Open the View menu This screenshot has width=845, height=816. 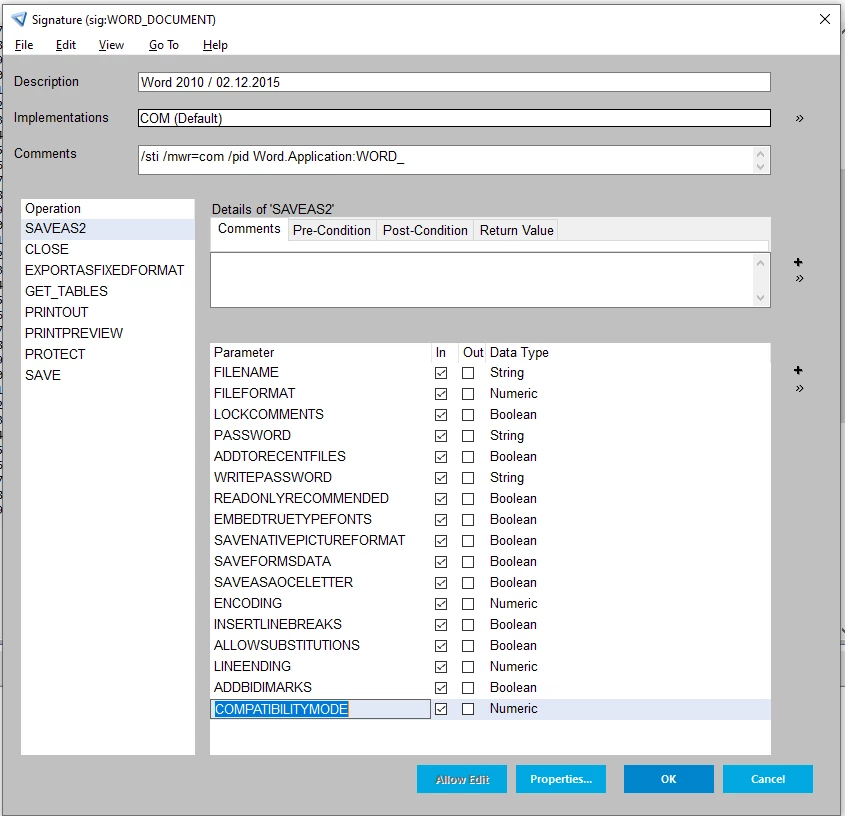point(111,45)
